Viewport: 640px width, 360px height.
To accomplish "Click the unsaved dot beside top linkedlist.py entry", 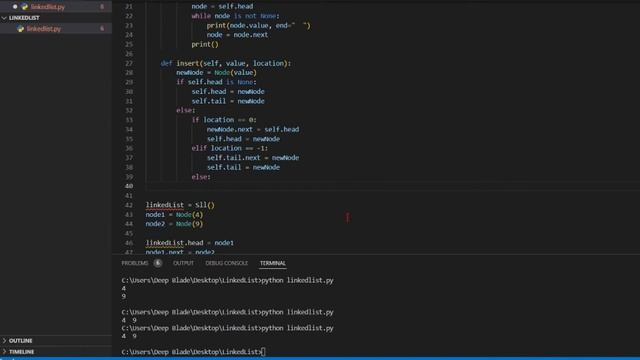I will 15,7.
